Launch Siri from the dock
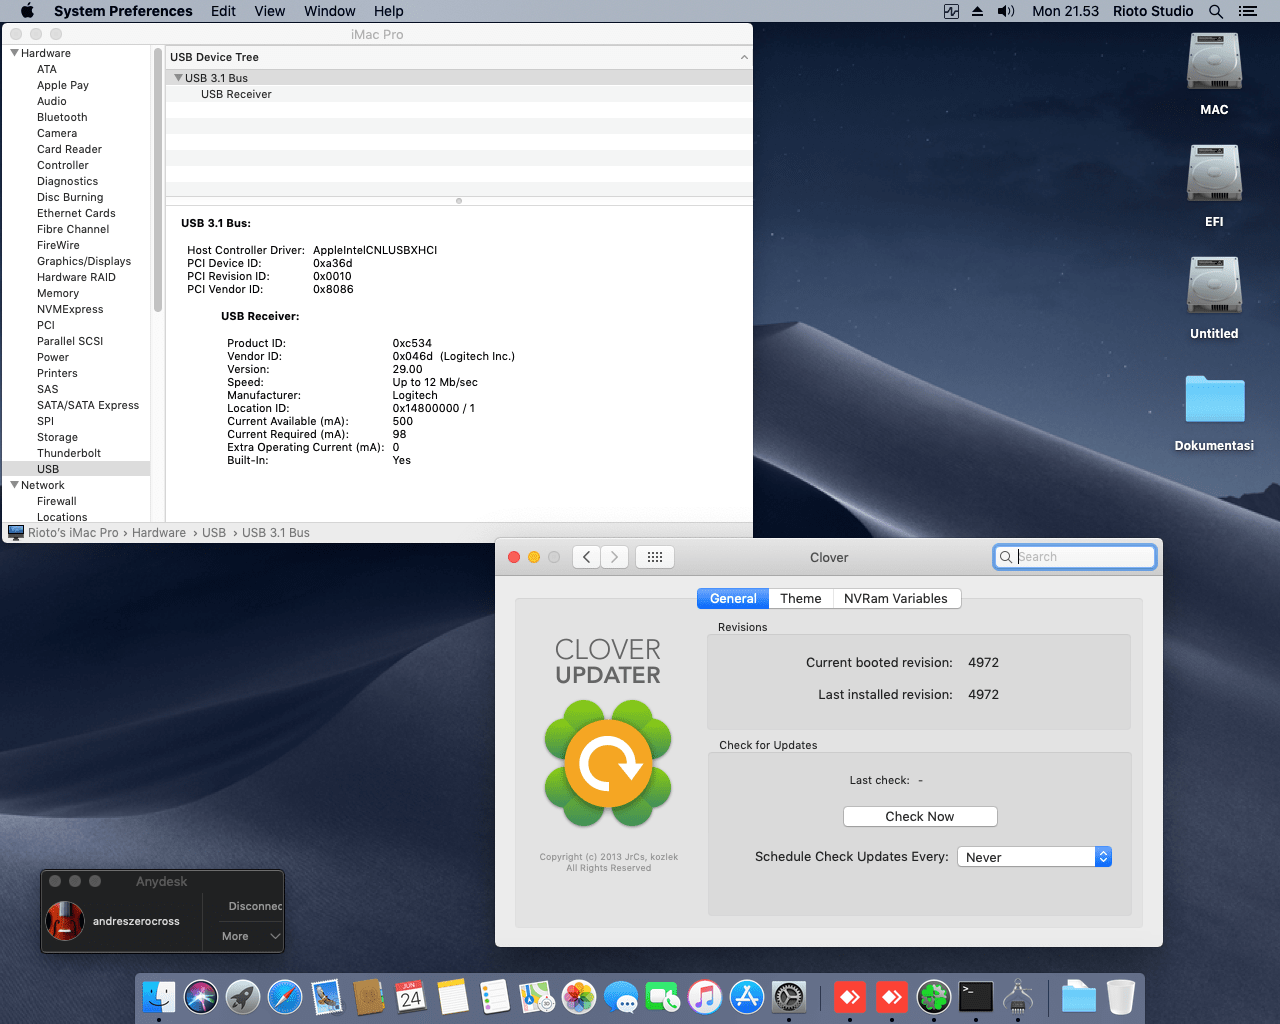The image size is (1280, 1024). click(x=201, y=997)
